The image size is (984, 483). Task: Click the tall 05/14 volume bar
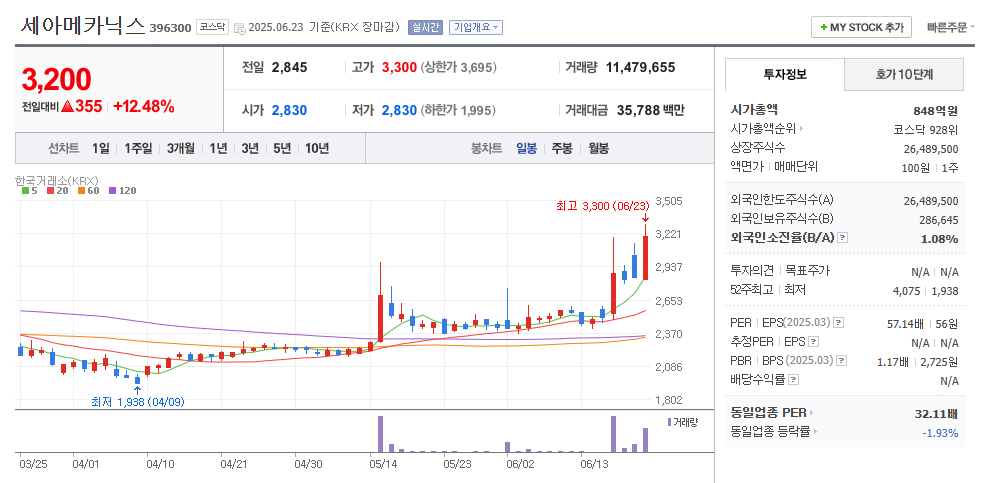tap(380, 433)
